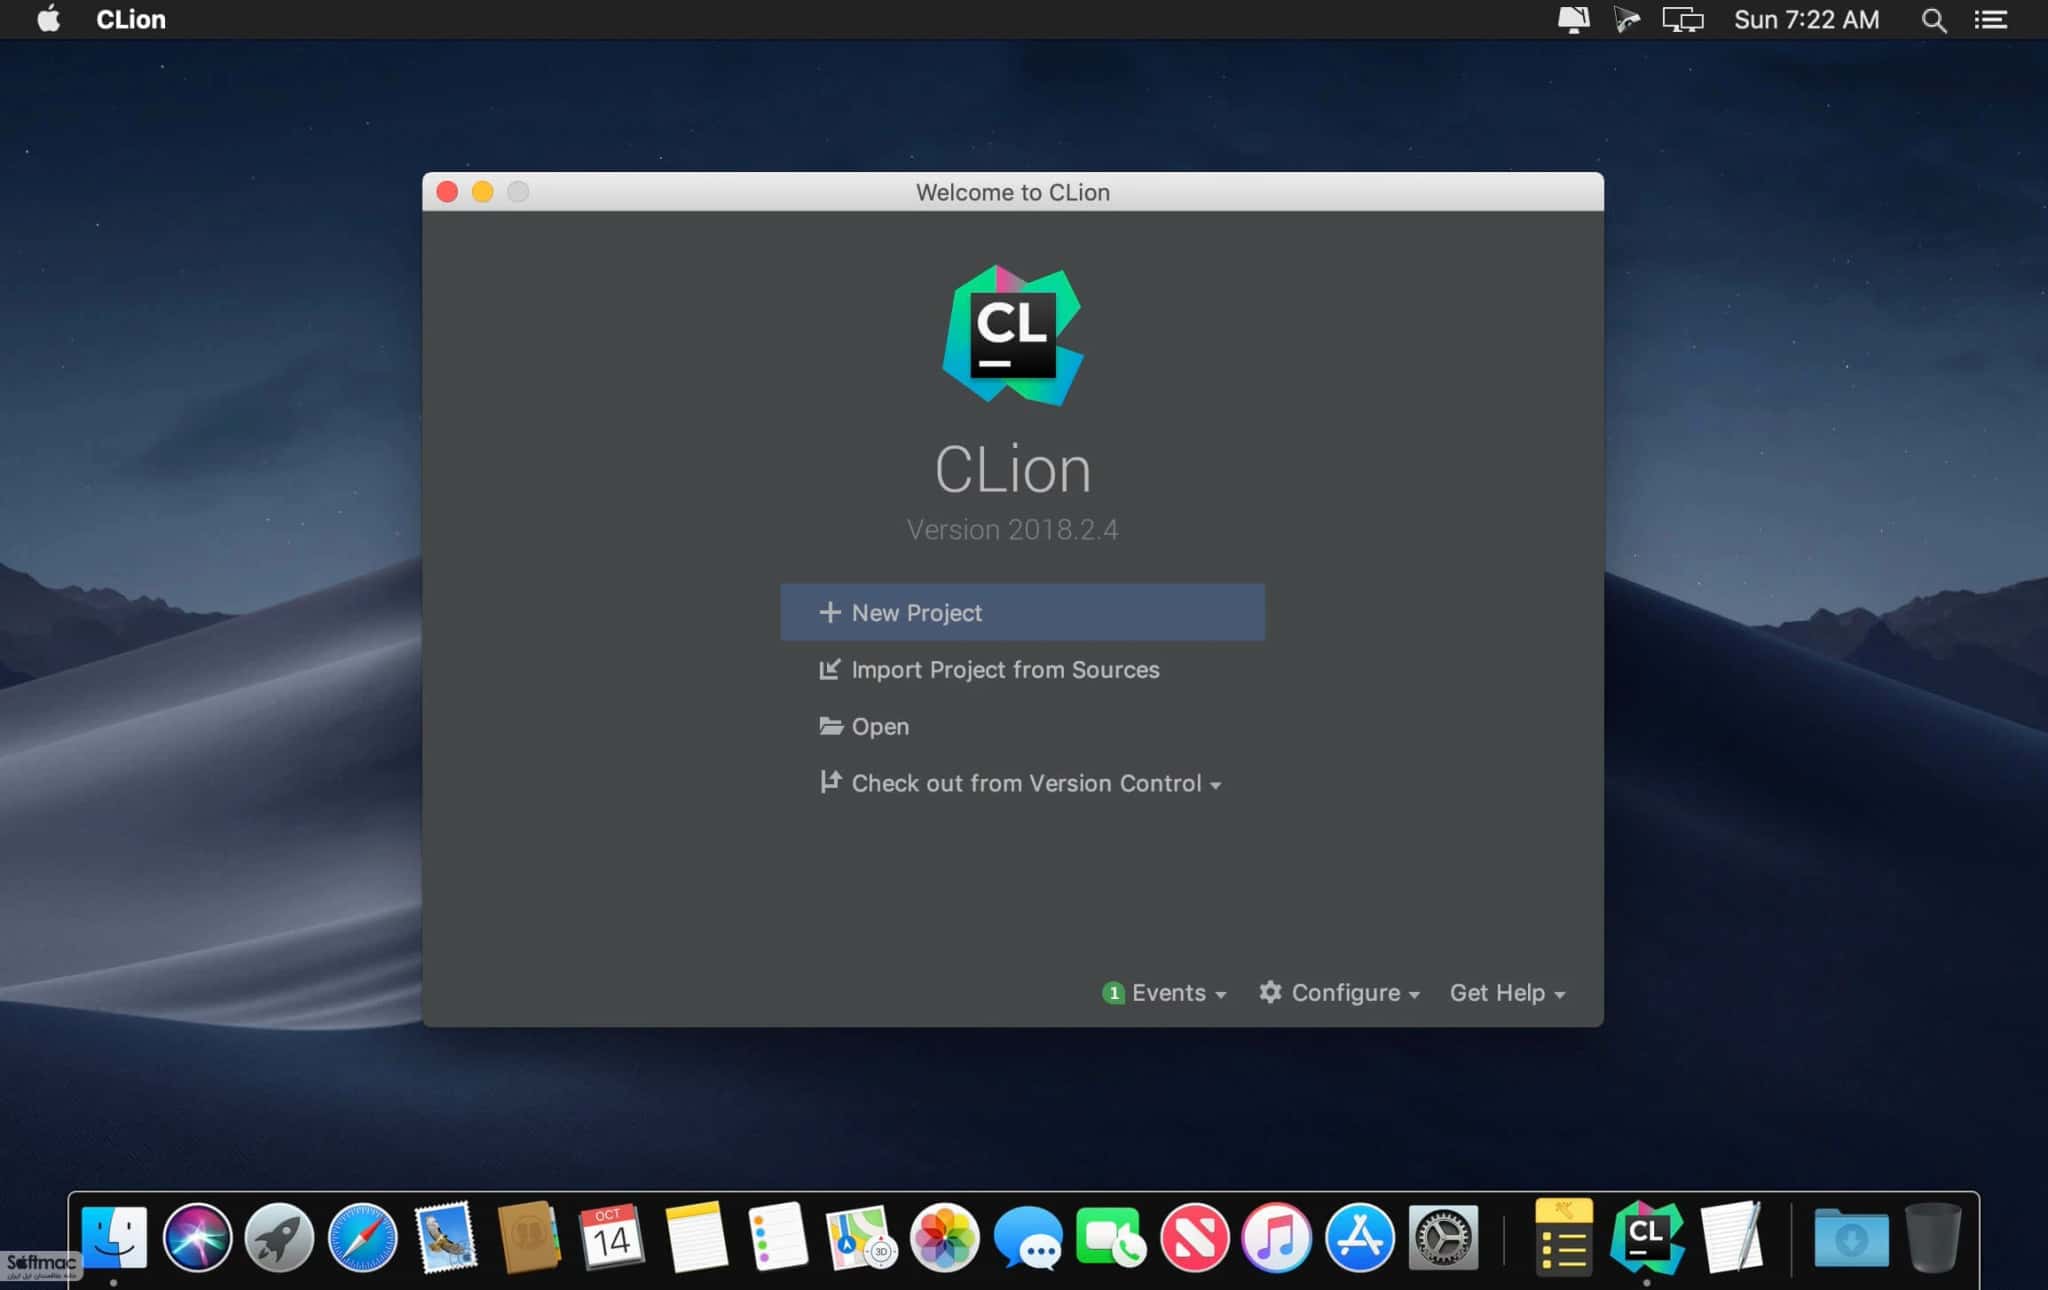Click the screen sharing displays icon in menu bar

(x=1683, y=20)
